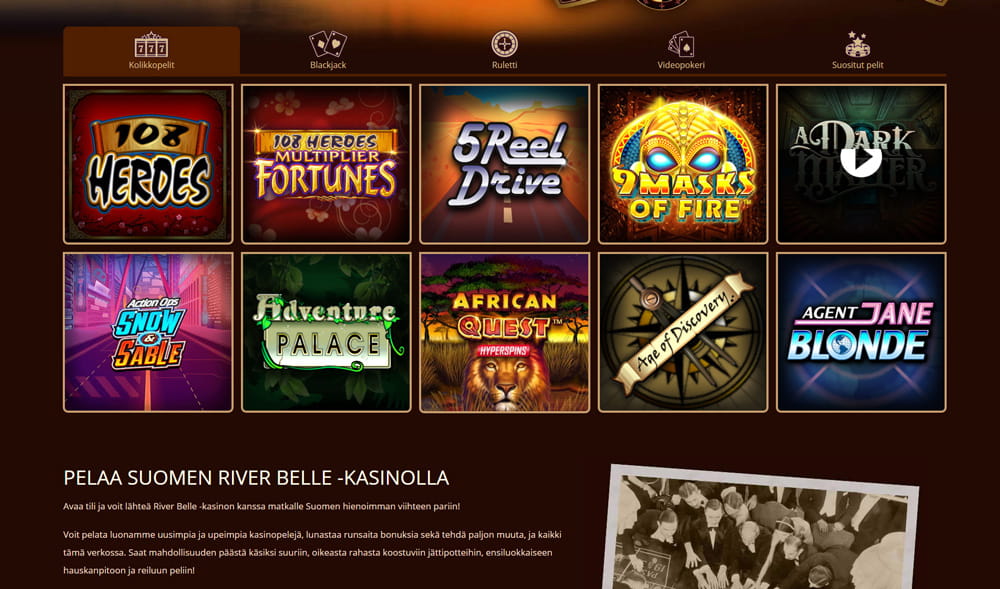This screenshot has width=1000, height=589.
Task: Open the Videopokeri cards icon
Action: pos(681,44)
